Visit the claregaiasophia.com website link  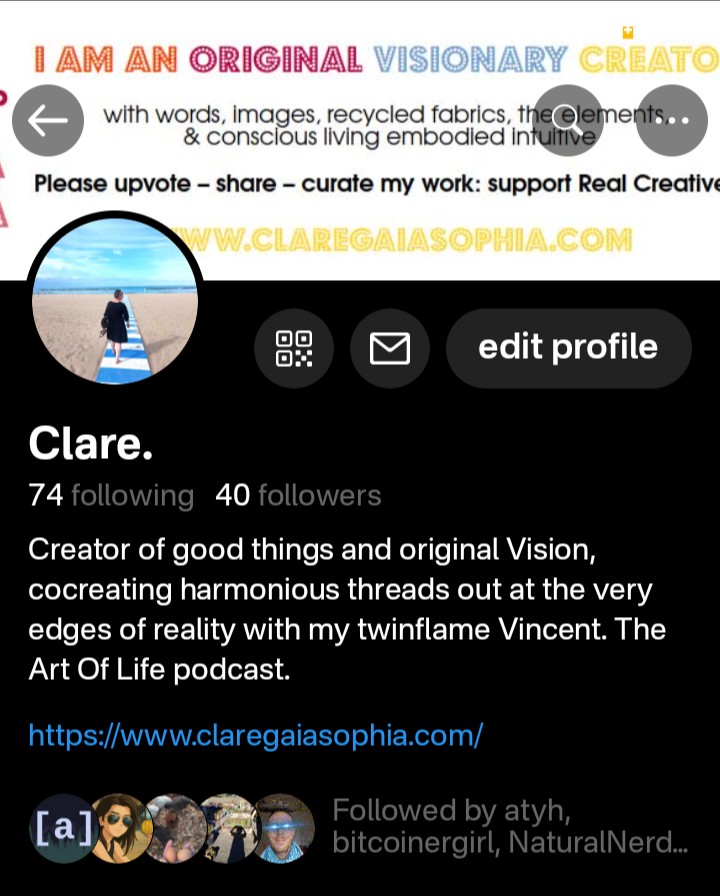[255, 735]
